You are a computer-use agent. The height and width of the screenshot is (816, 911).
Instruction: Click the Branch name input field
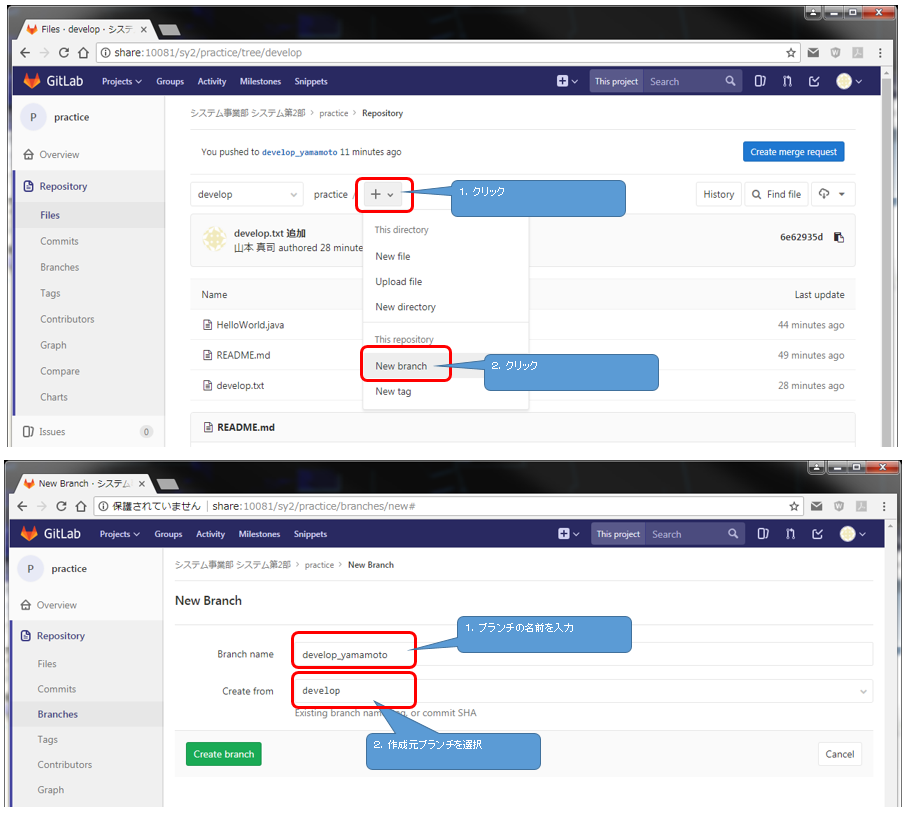[x=583, y=655]
